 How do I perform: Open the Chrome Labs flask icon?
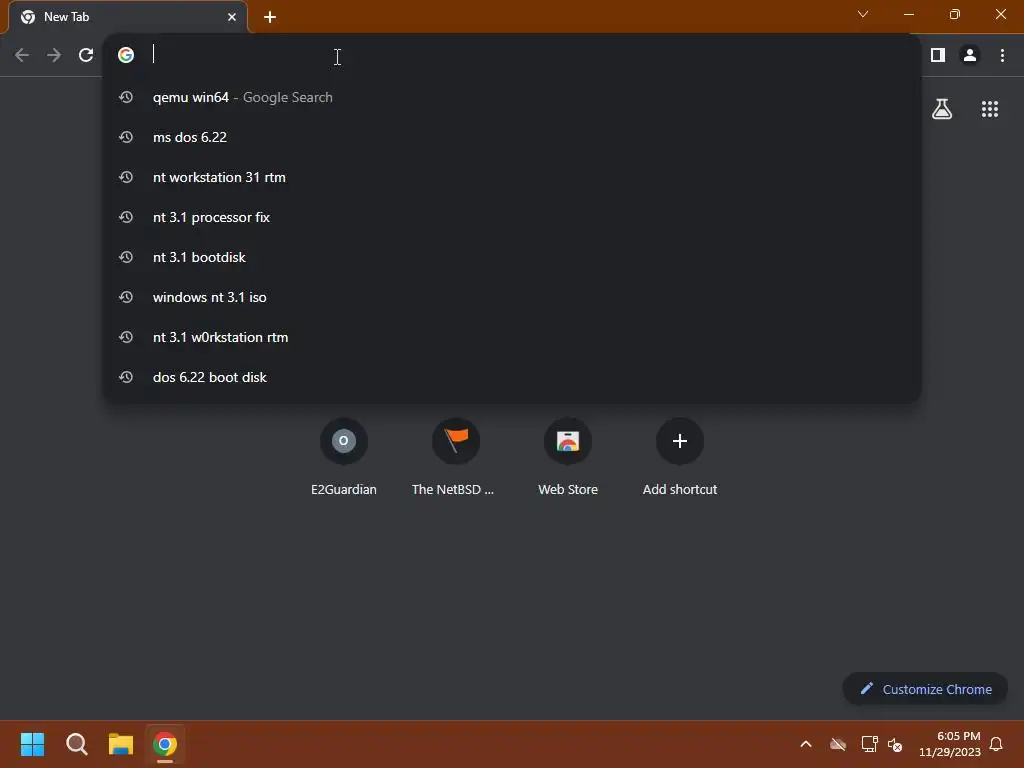pos(942,109)
